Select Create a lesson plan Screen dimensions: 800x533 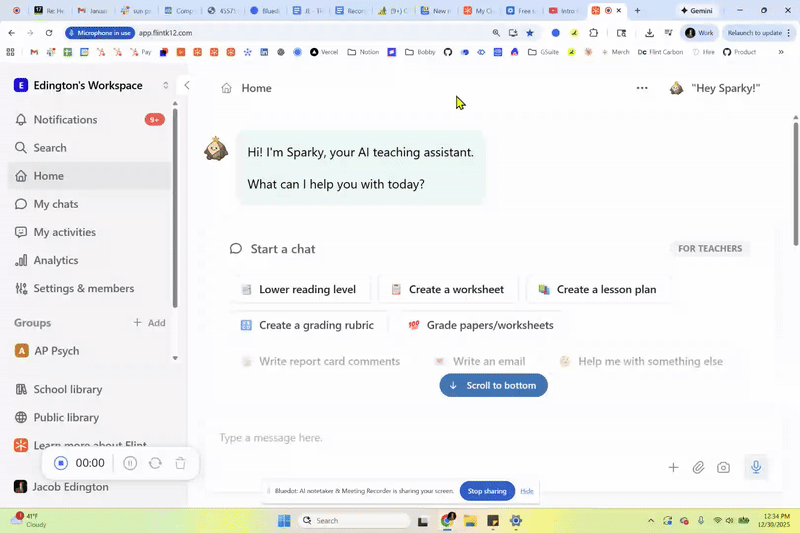click(598, 289)
